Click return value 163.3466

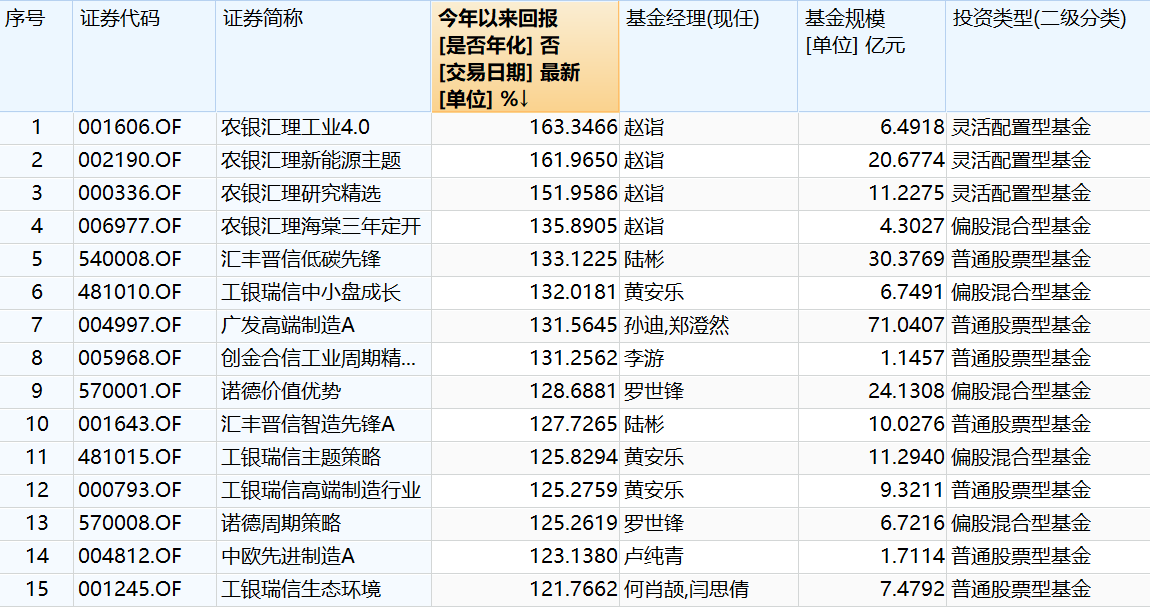point(574,128)
